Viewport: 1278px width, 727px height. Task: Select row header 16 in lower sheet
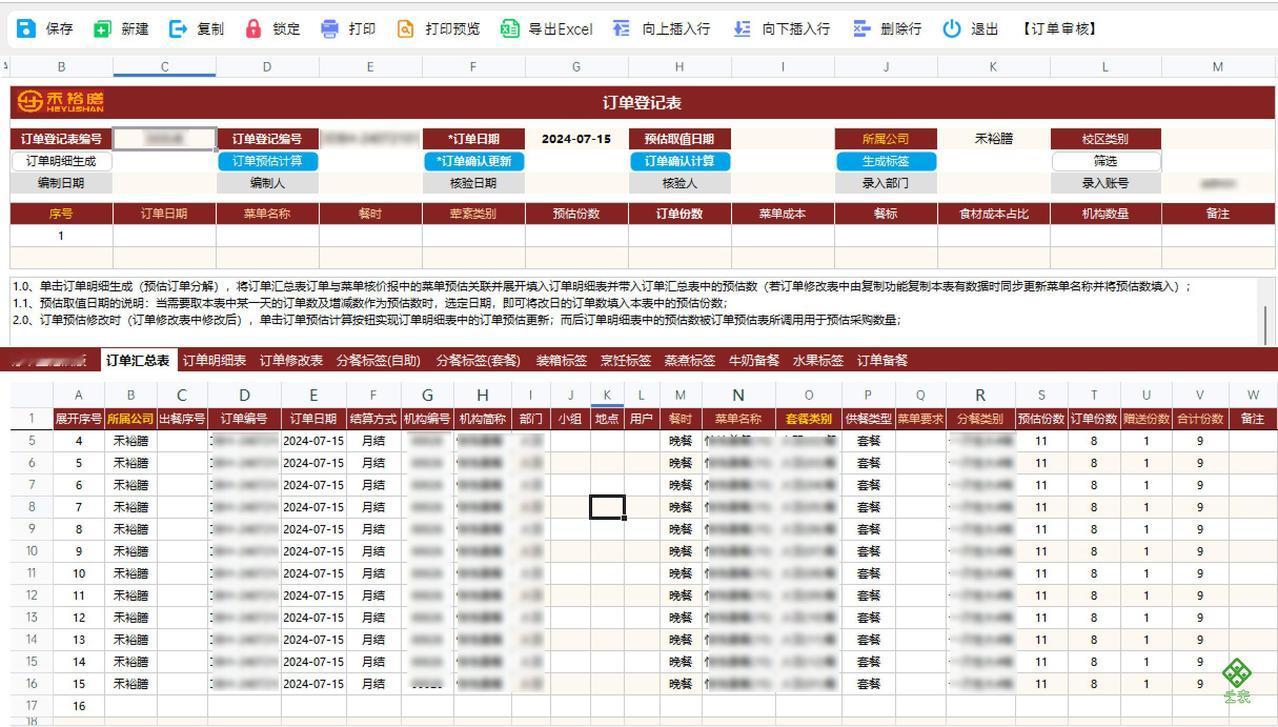coord(31,684)
